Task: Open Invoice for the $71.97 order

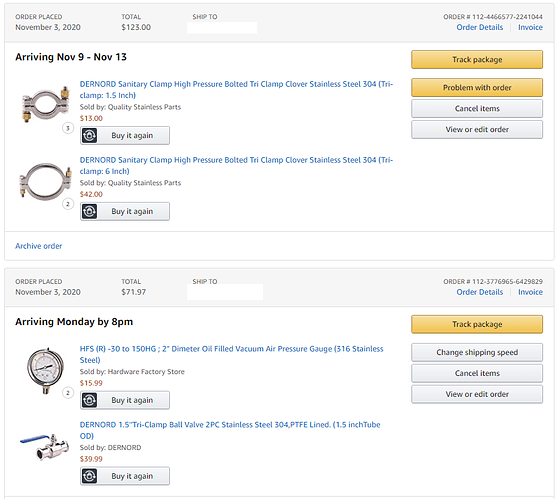Action: [x=530, y=292]
